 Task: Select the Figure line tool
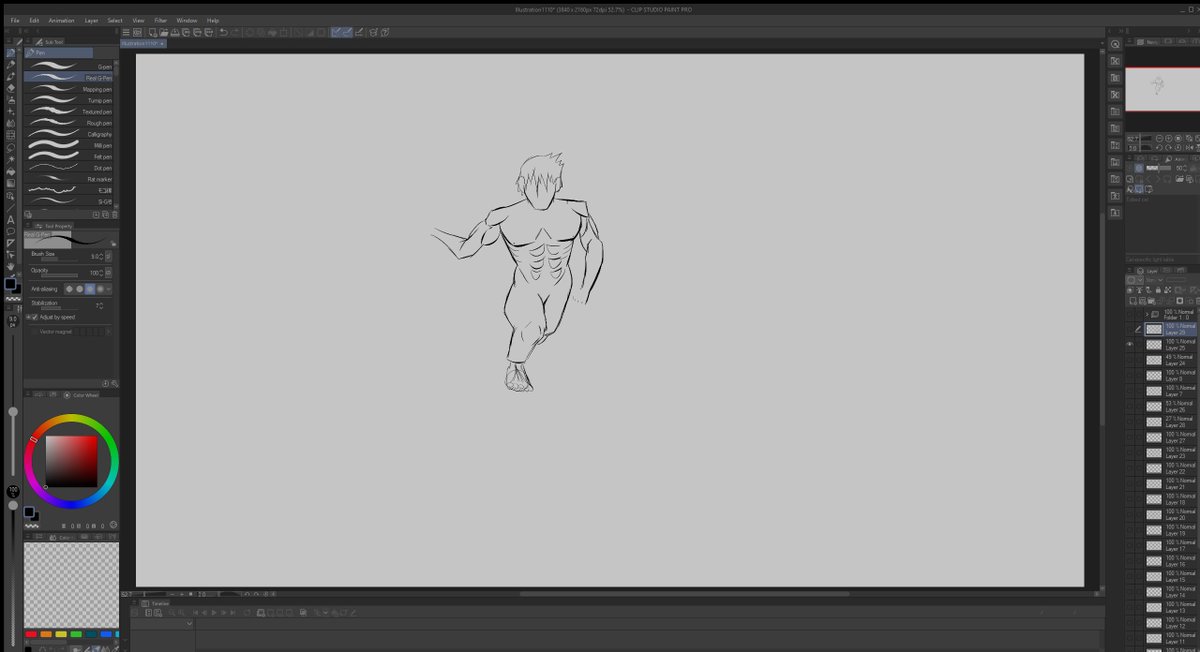click(x=10, y=207)
